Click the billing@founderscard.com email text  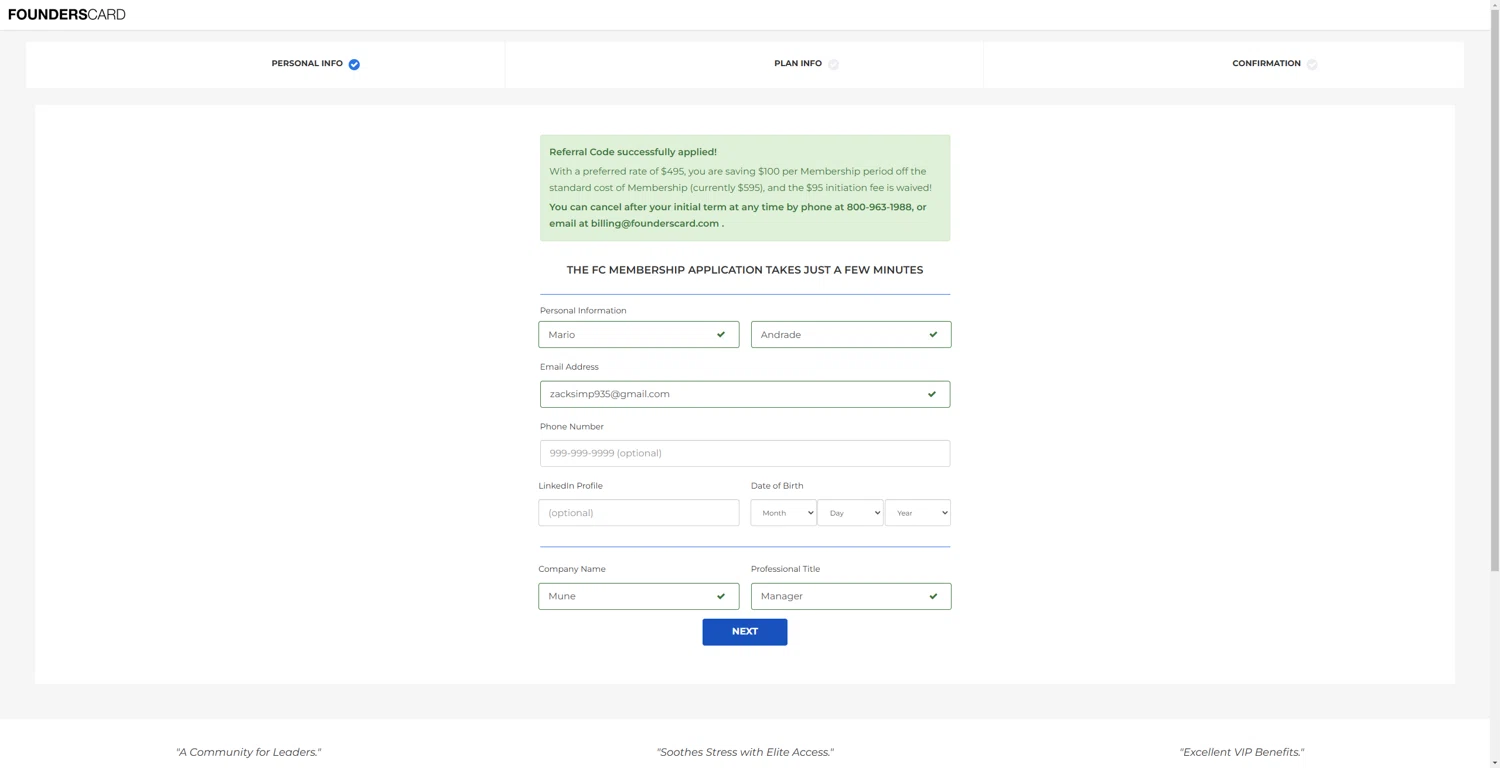[x=655, y=223]
